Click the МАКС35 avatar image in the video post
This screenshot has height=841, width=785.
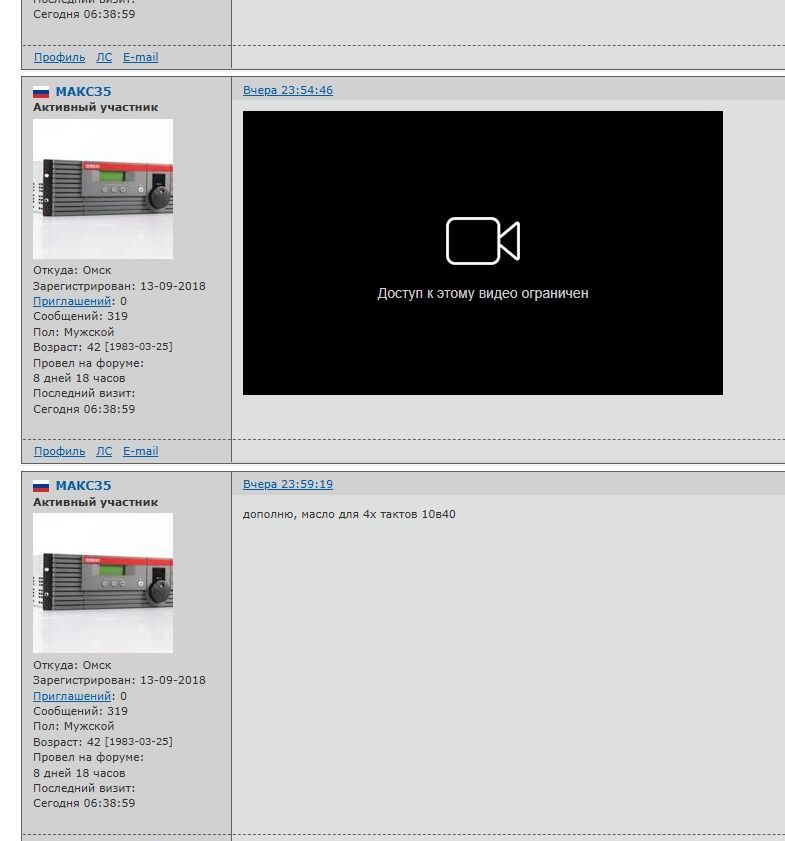click(x=103, y=189)
